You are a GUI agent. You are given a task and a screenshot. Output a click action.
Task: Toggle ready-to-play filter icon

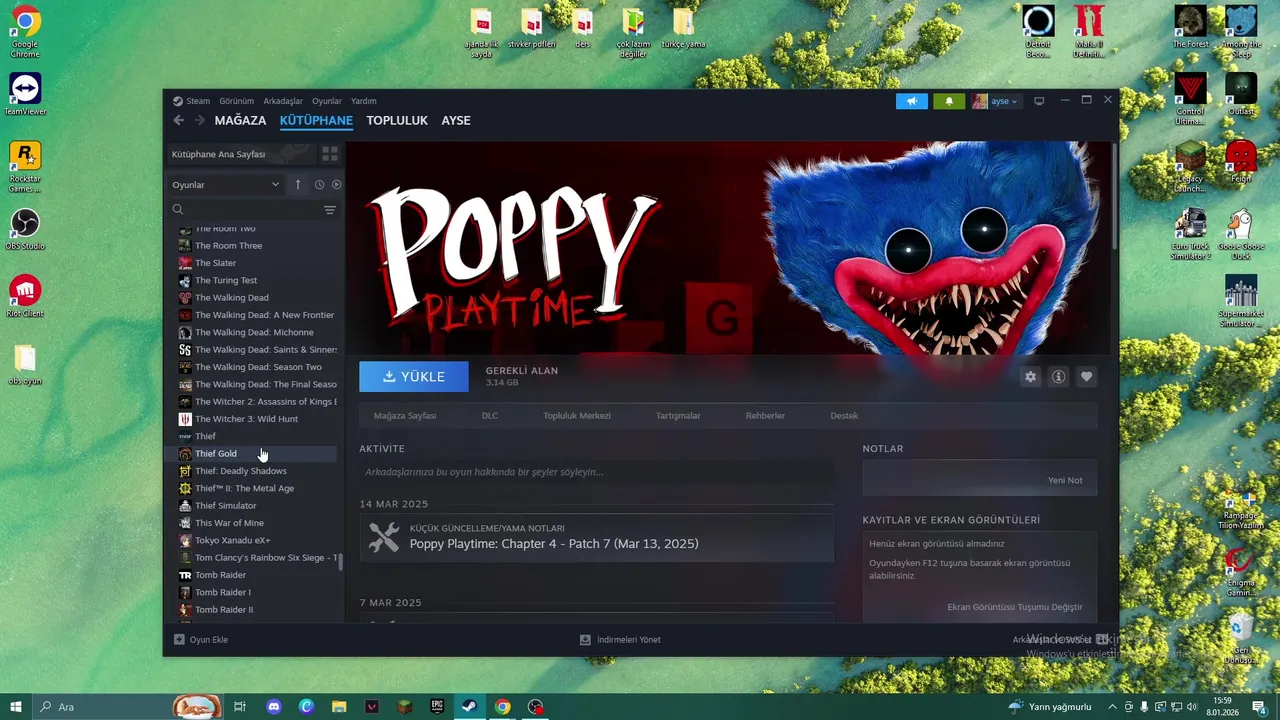336,184
